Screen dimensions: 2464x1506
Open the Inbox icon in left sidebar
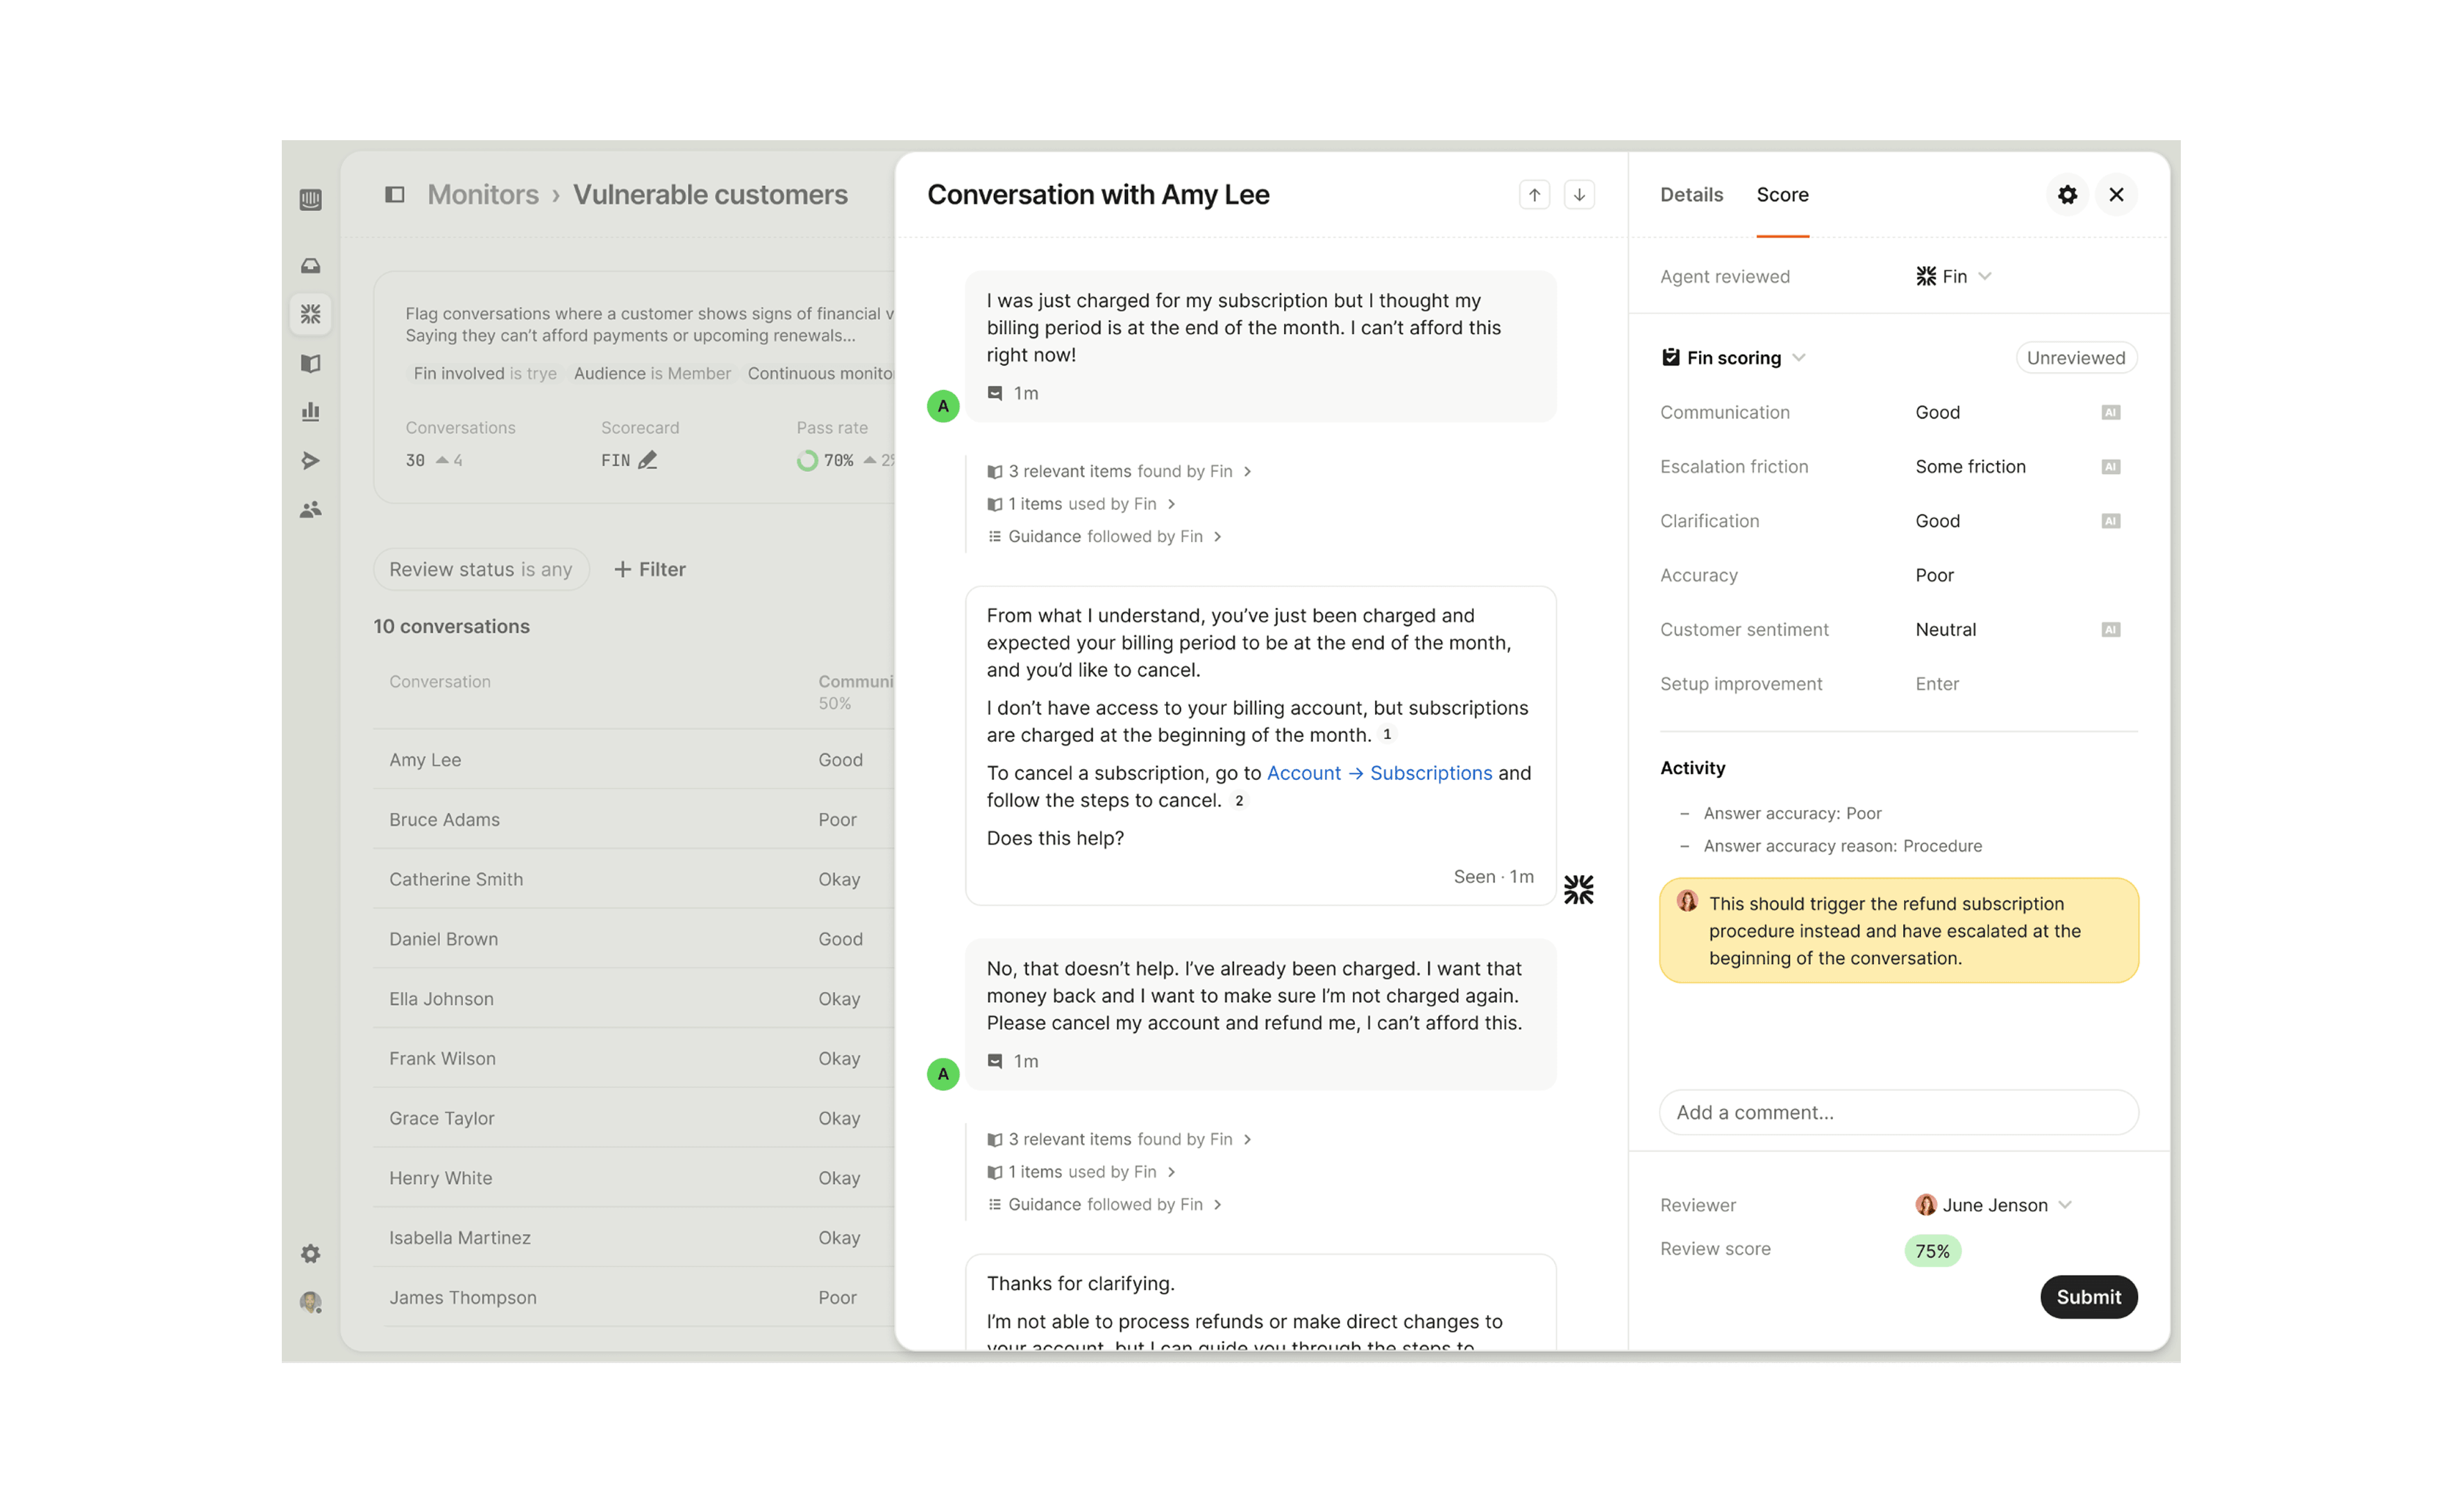(x=310, y=266)
